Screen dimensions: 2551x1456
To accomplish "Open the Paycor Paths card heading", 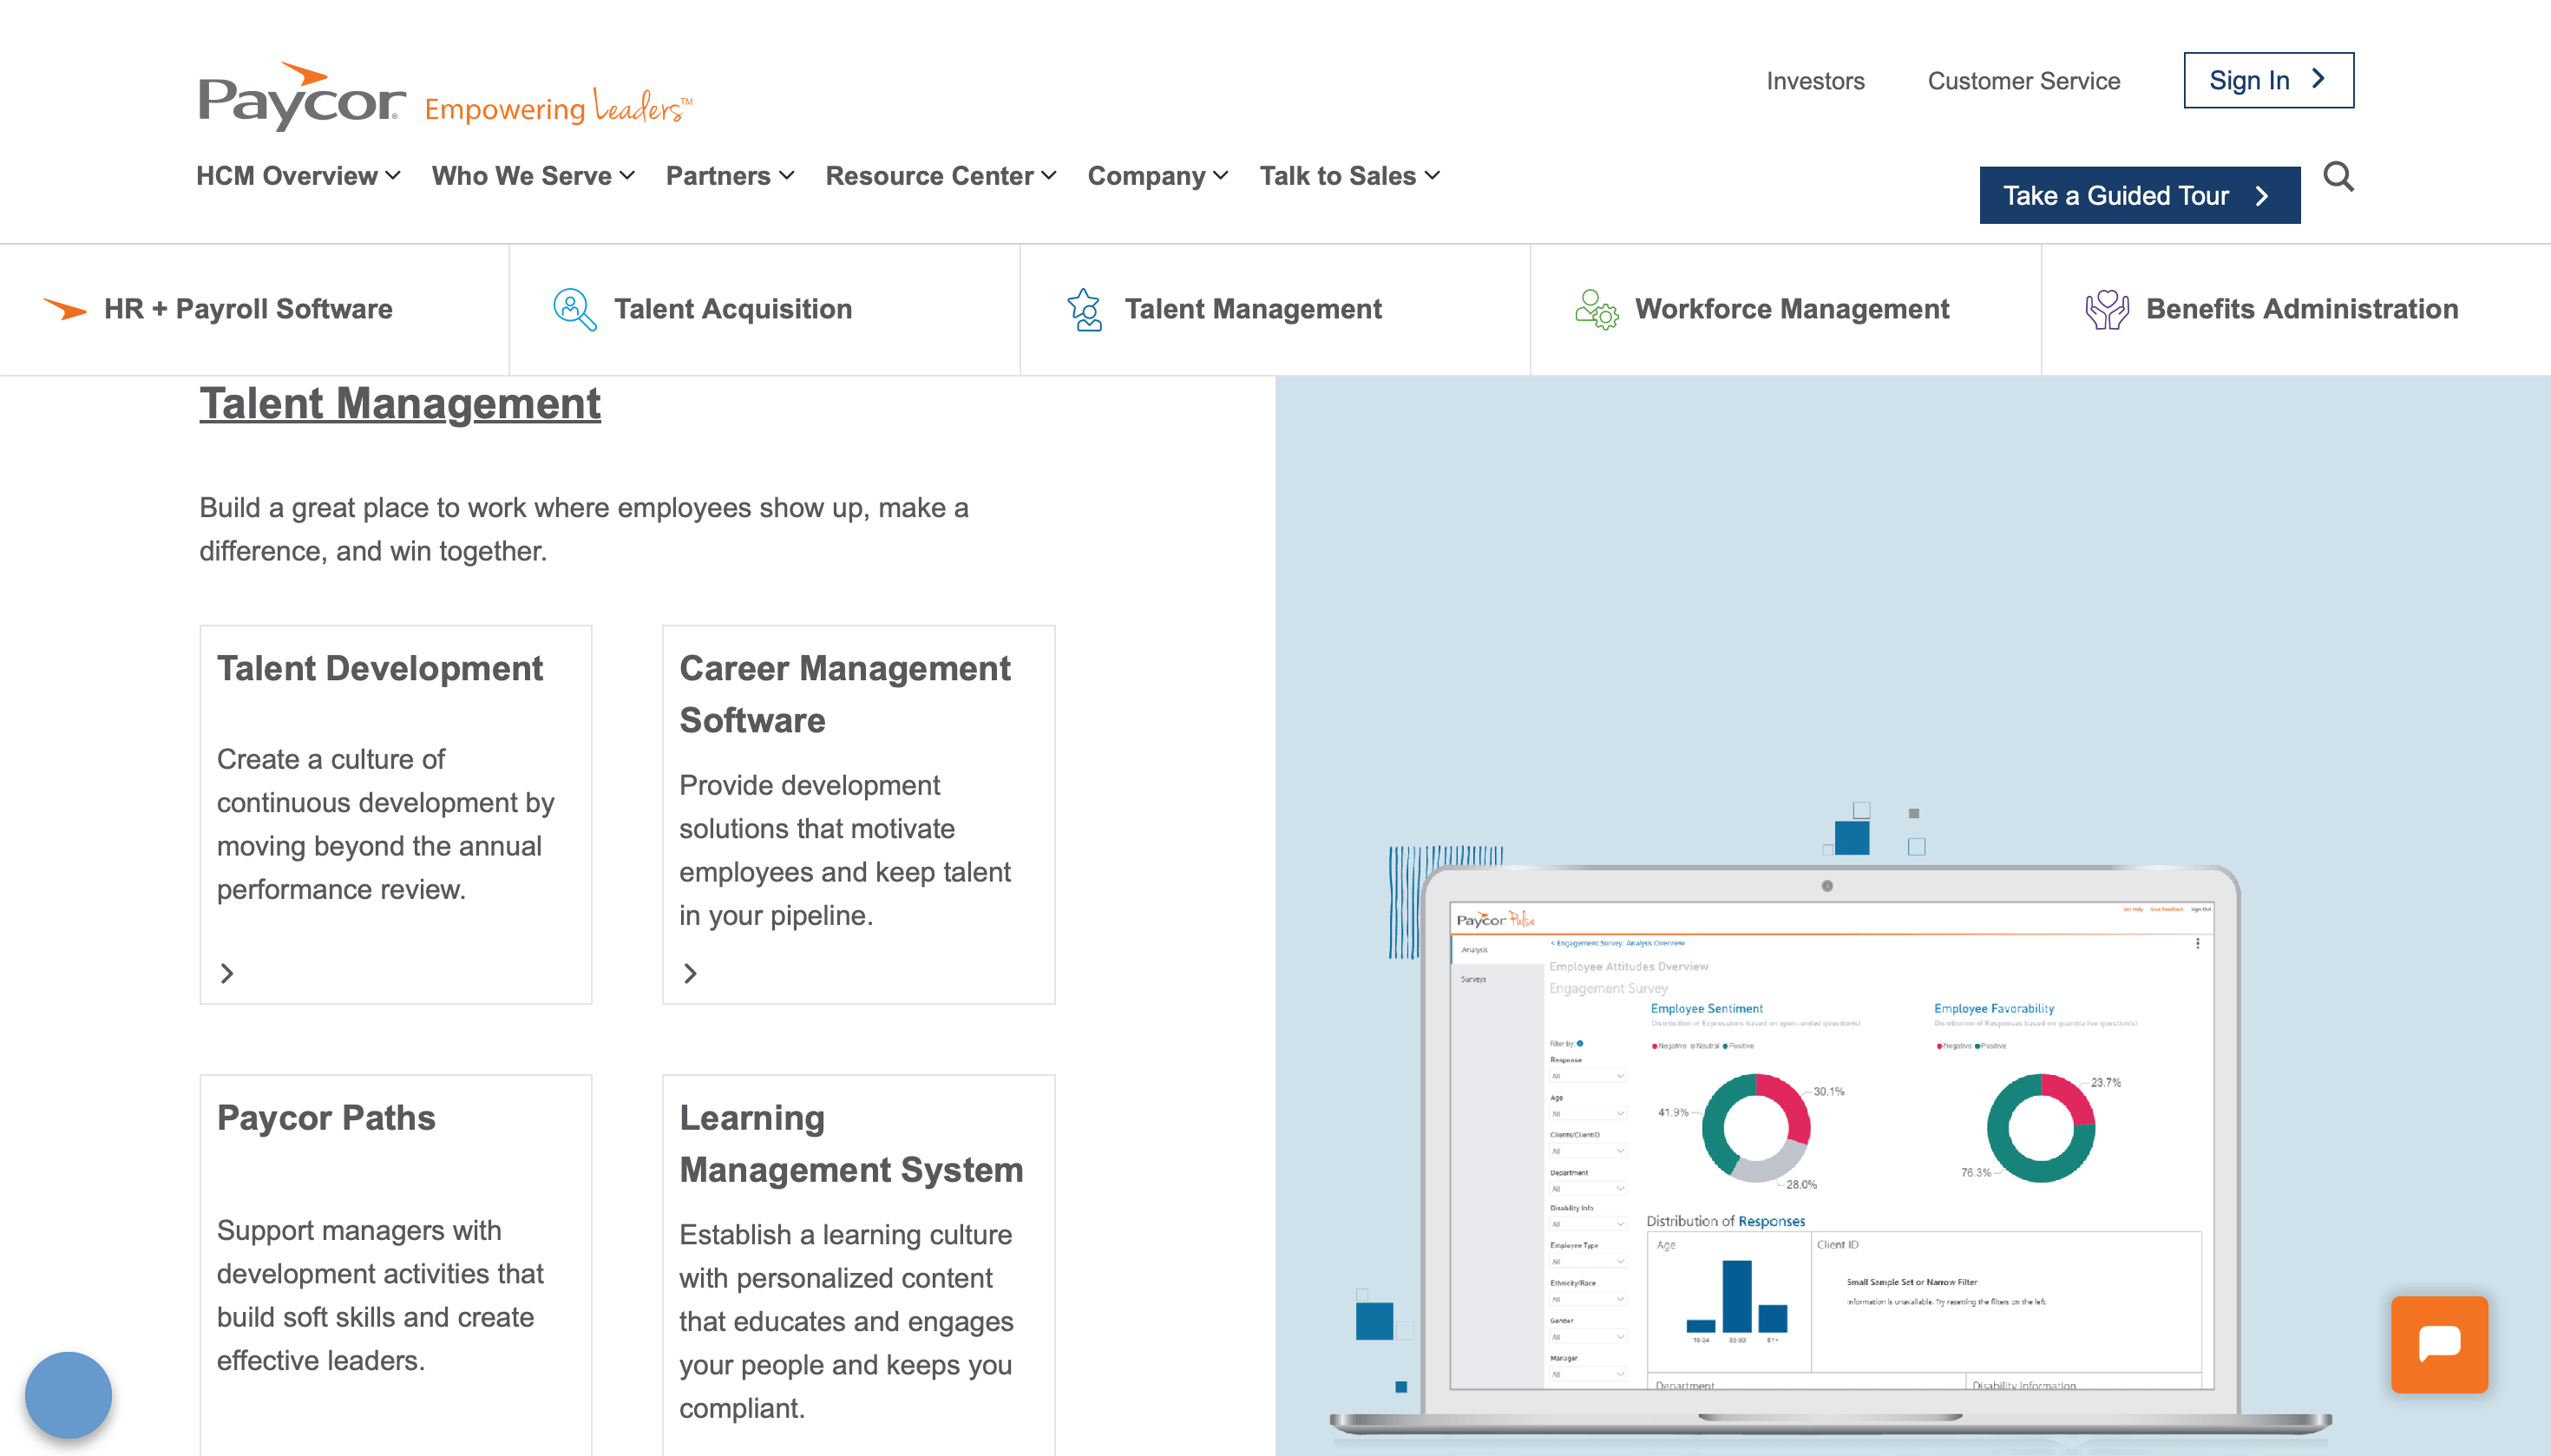I will tap(326, 1117).
